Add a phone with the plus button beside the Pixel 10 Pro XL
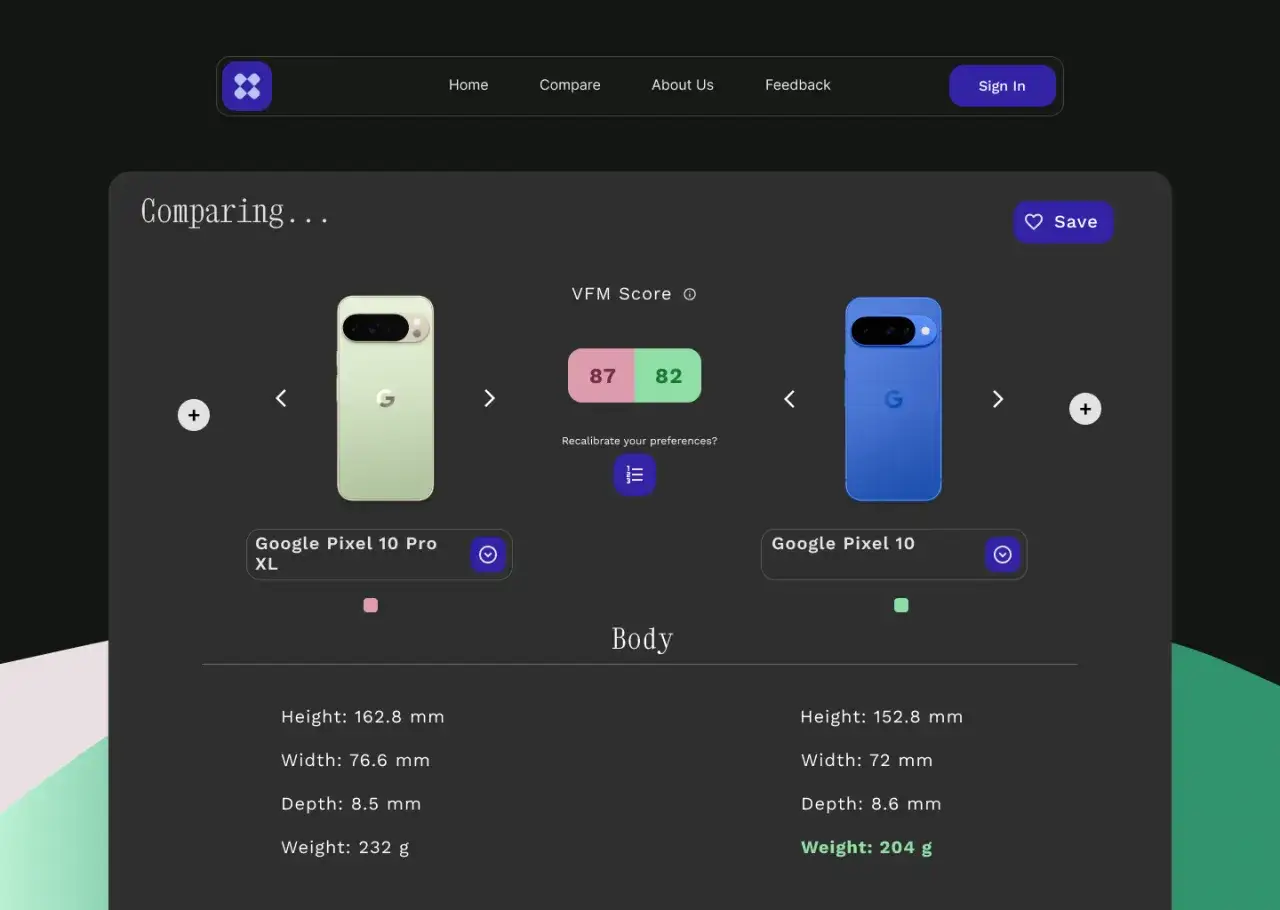 (x=194, y=415)
